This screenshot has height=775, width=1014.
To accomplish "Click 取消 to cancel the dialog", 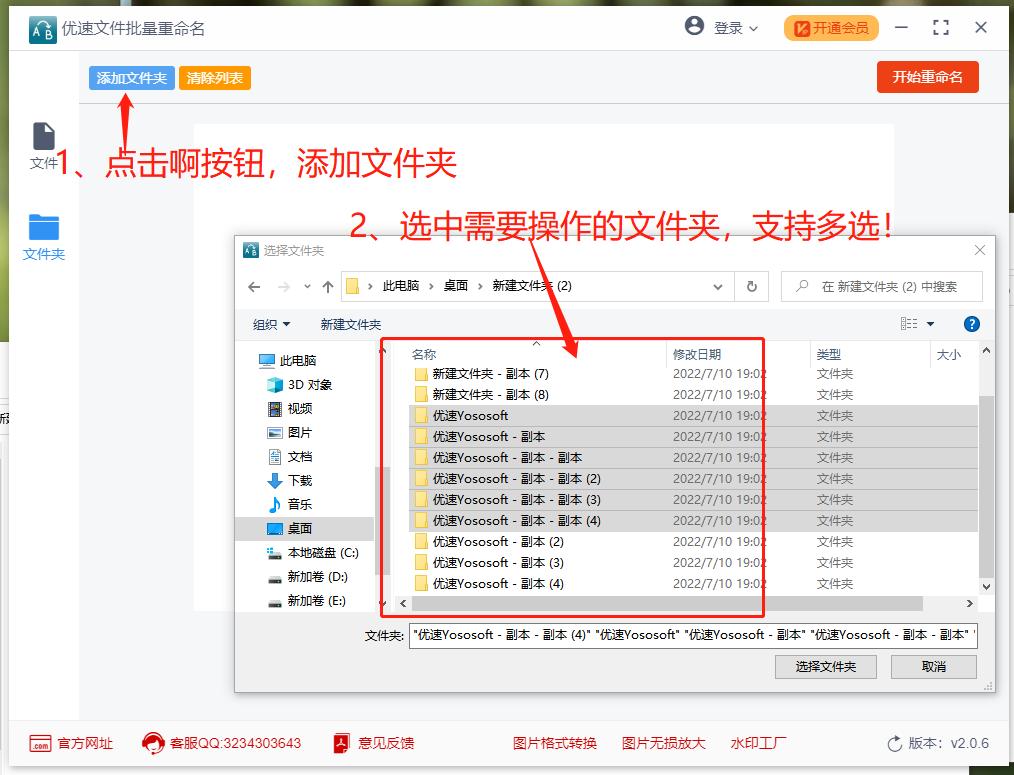I will click(x=934, y=666).
